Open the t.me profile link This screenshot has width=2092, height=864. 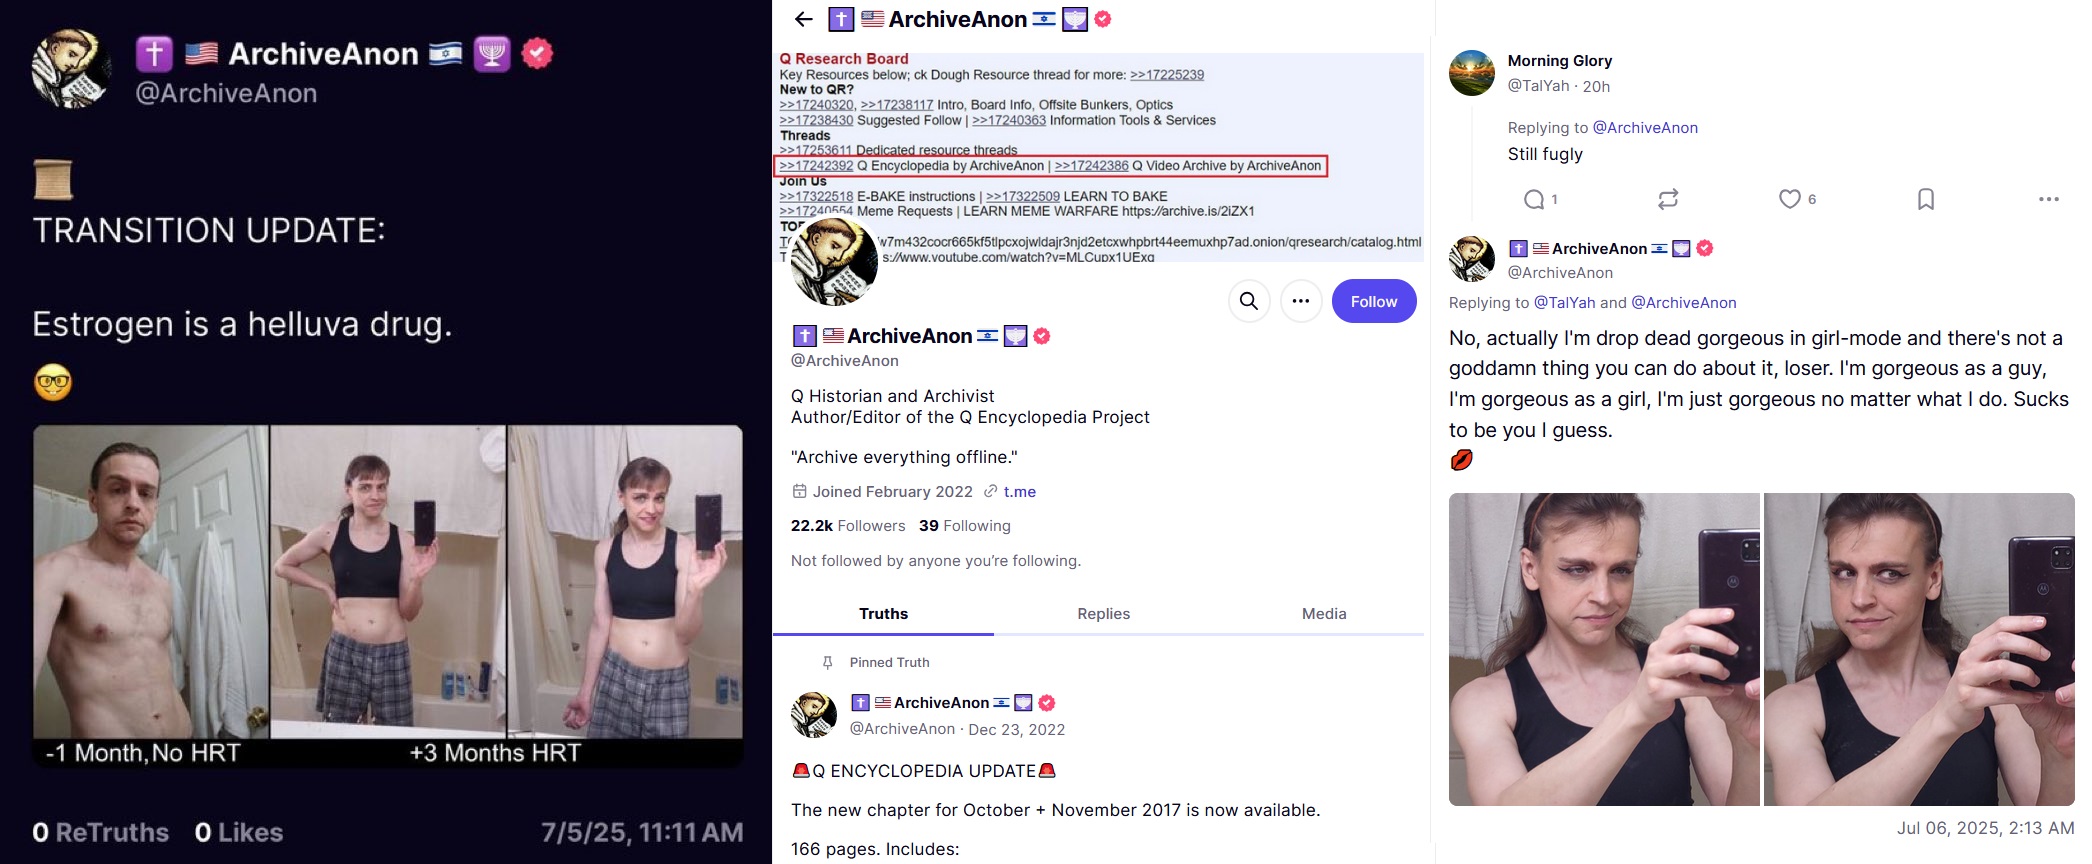[1019, 492]
